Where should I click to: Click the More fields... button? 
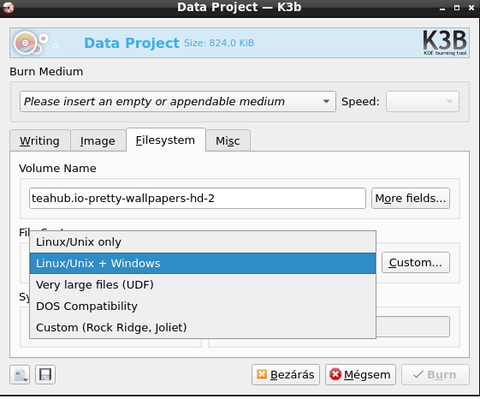[x=410, y=198]
